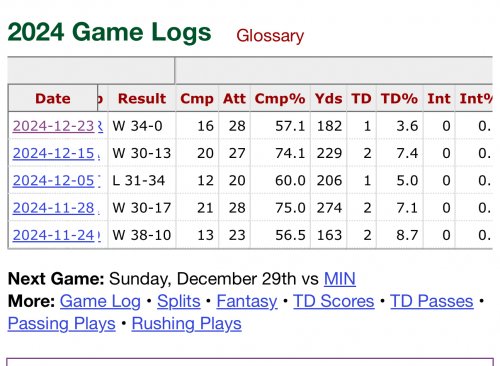Sort table by Result column header
The image size is (500, 366).
tap(142, 98)
